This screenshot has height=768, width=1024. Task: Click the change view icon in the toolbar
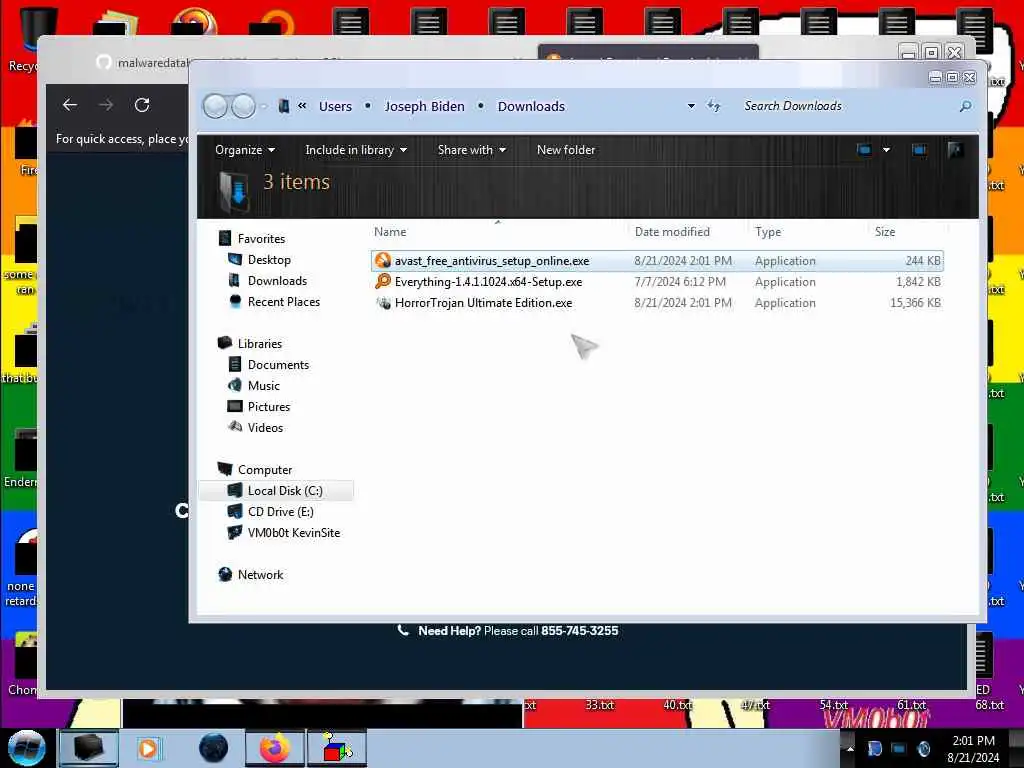(864, 150)
